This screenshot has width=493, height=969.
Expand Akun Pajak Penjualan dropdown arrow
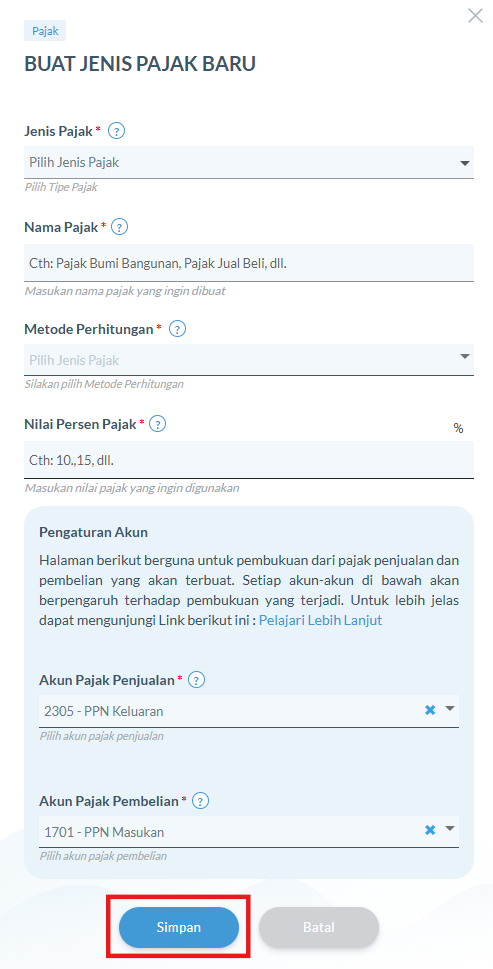point(450,709)
